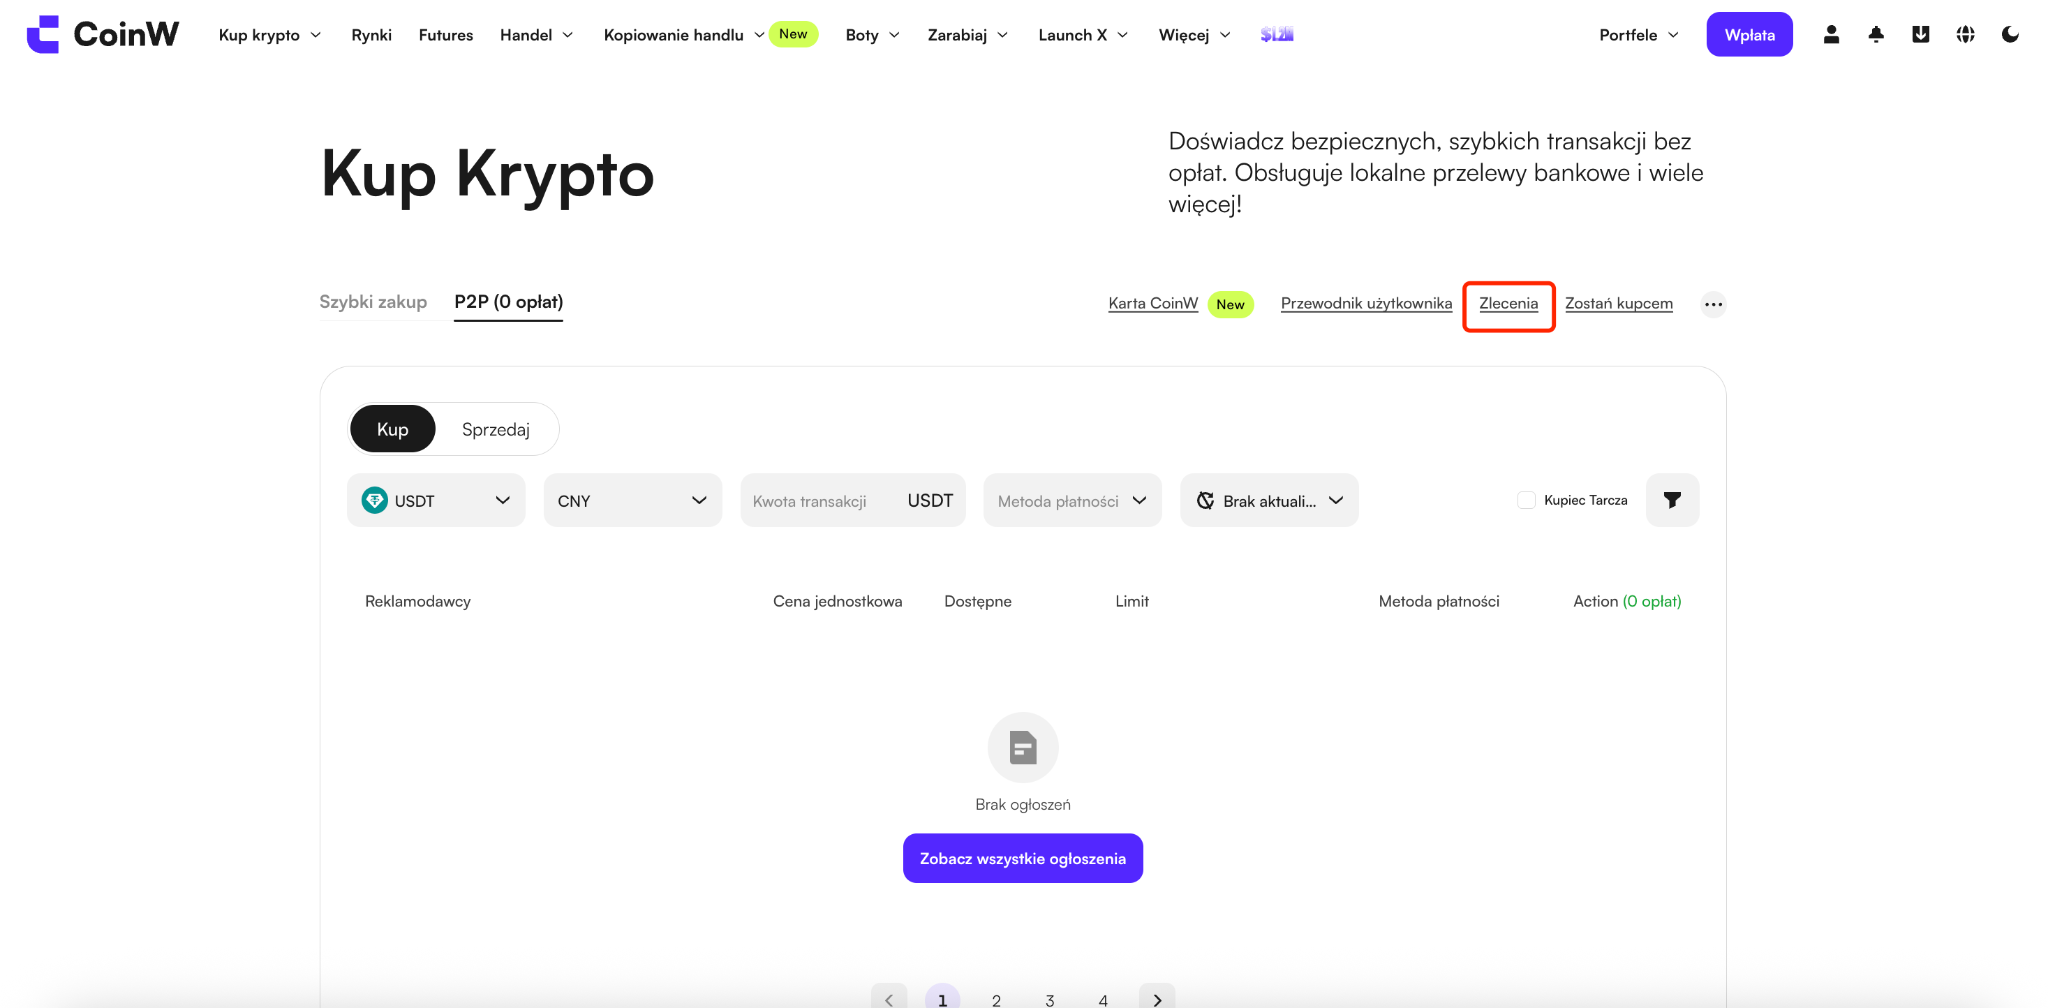Open the Futures menu item
This screenshot has width=2048, height=1008.
tap(446, 35)
